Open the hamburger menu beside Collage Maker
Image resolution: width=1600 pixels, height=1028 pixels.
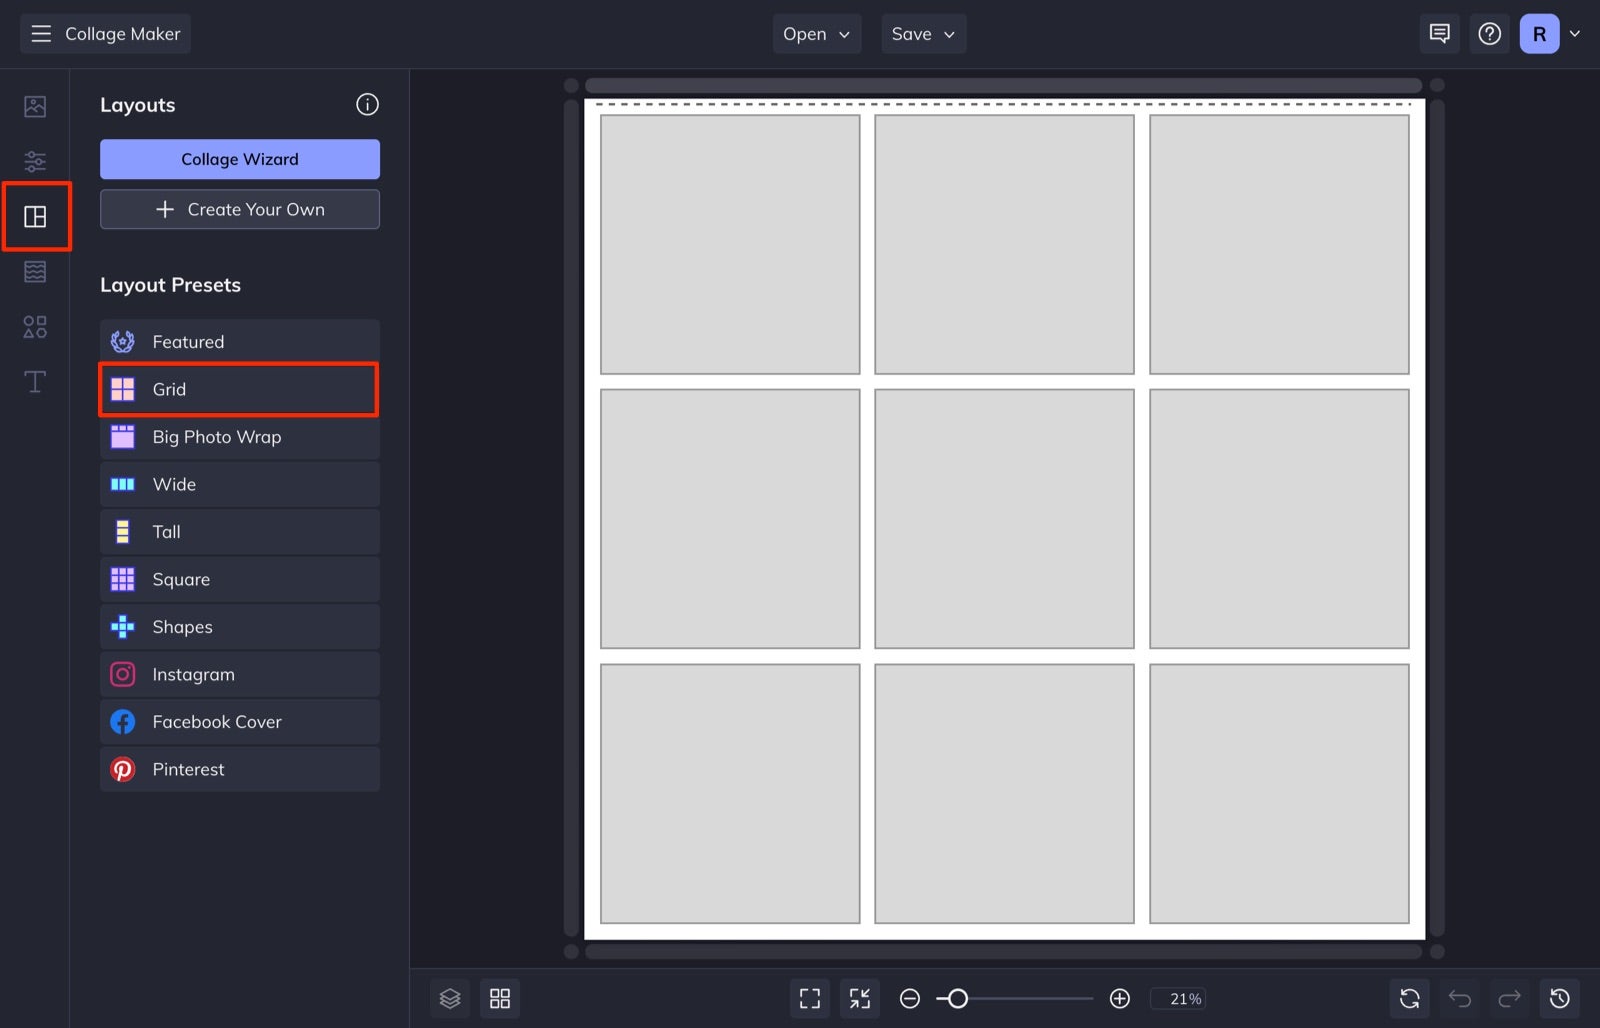(41, 33)
